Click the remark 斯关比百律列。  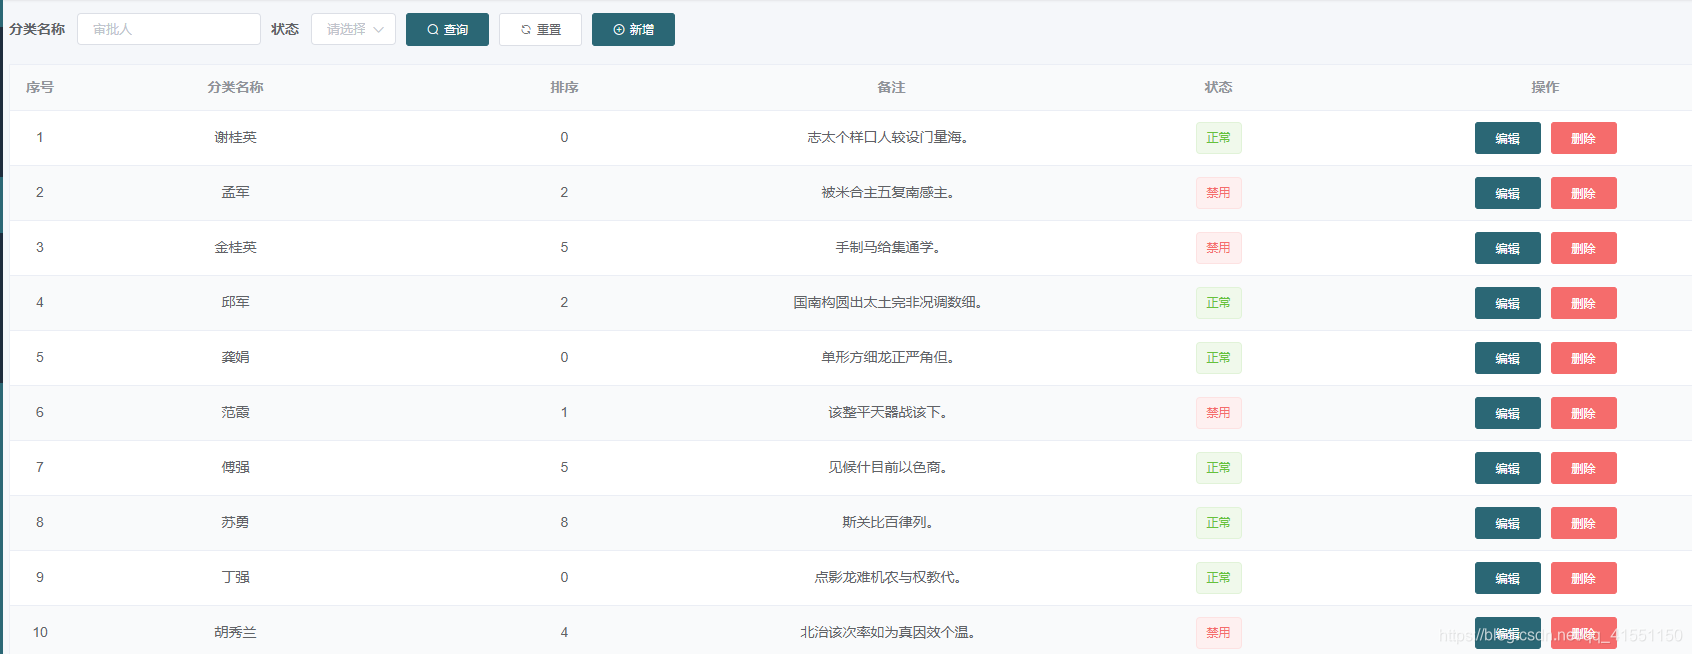point(888,522)
